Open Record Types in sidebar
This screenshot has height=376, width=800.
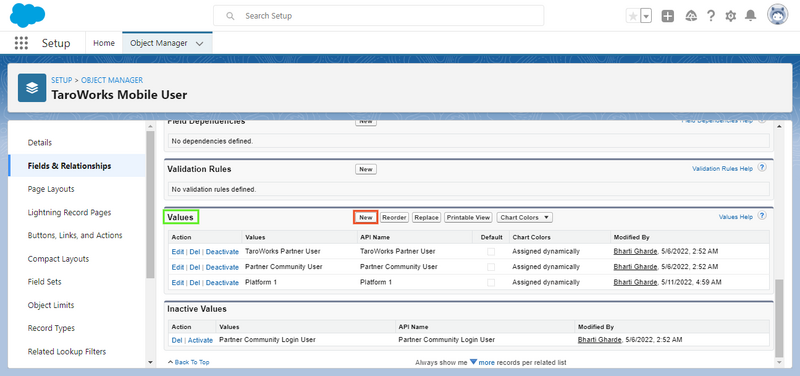point(51,328)
